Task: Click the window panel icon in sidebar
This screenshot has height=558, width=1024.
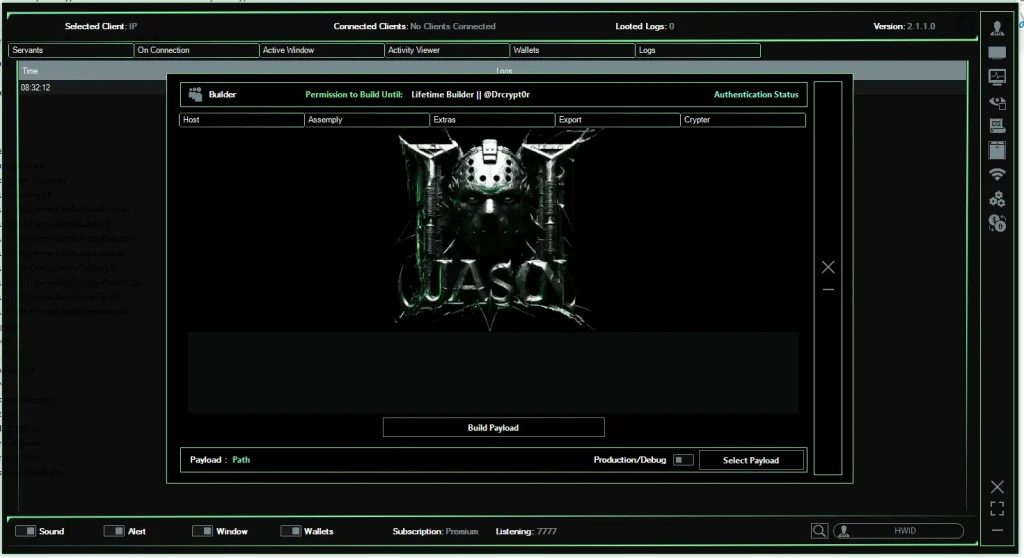Action: coord(997,150)
